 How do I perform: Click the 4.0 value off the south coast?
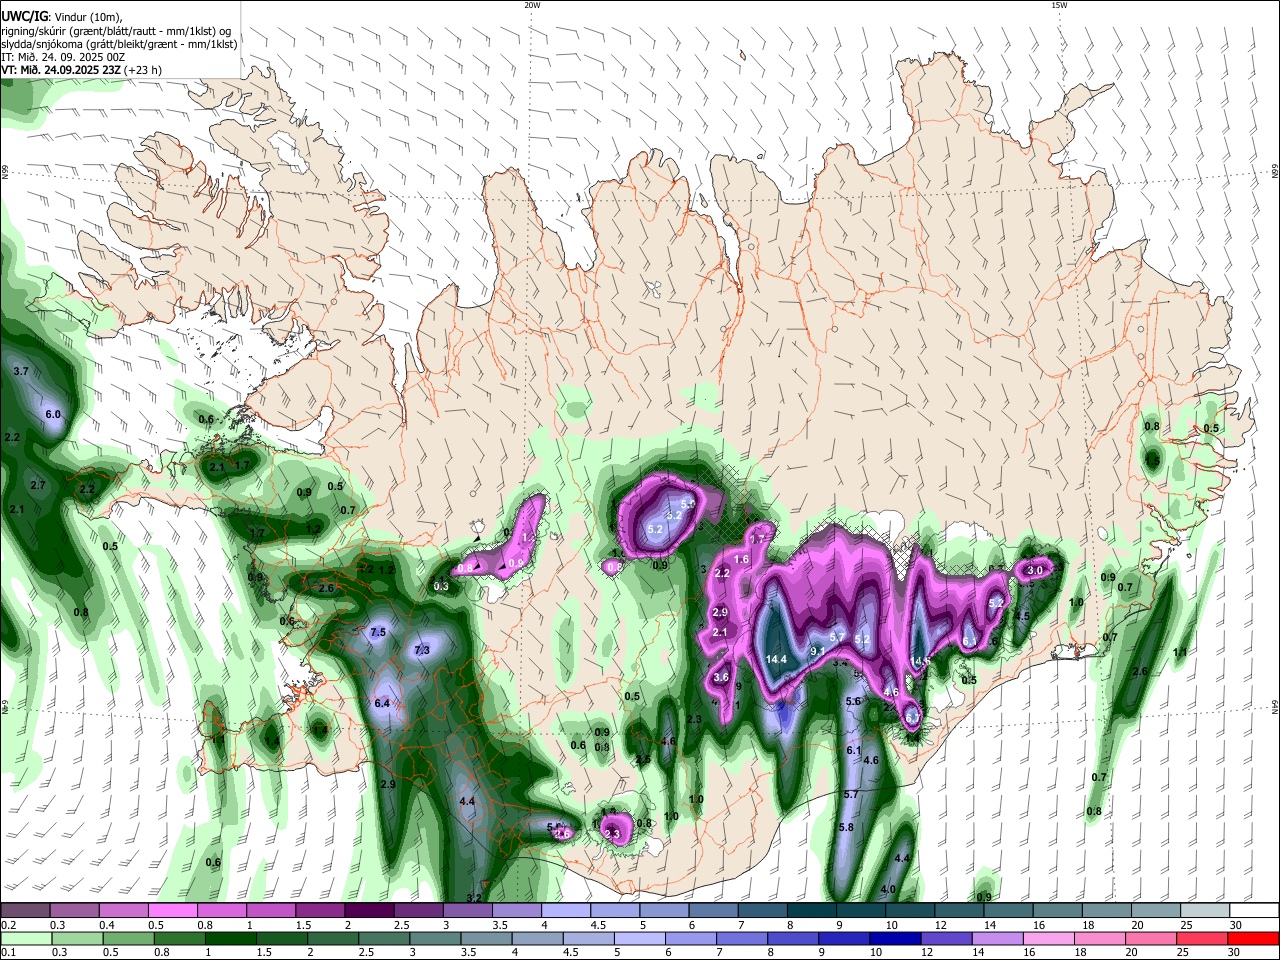[888, 889]
